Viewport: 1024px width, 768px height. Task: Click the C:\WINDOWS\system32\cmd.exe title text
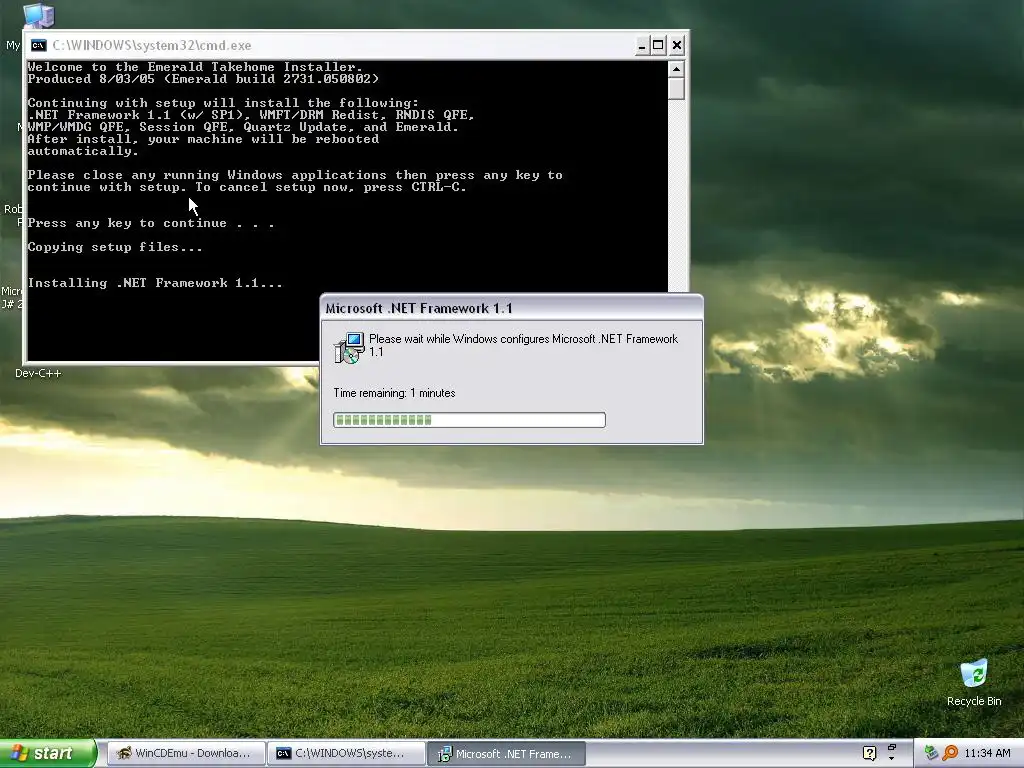coord(152,45)
